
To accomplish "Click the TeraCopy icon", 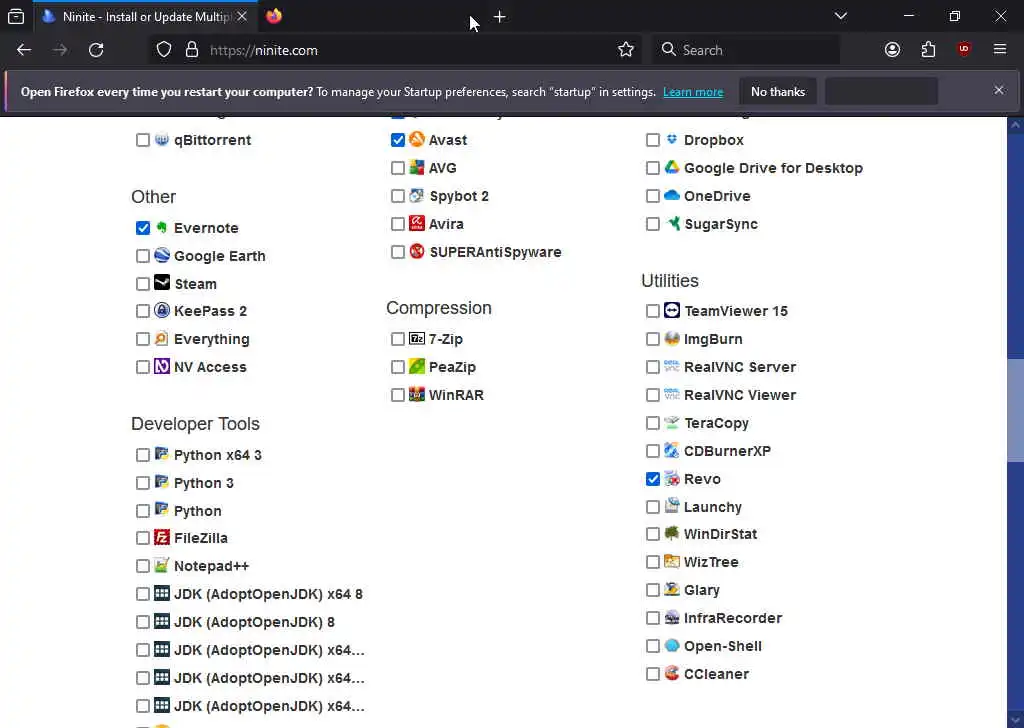I will (672, 422).
